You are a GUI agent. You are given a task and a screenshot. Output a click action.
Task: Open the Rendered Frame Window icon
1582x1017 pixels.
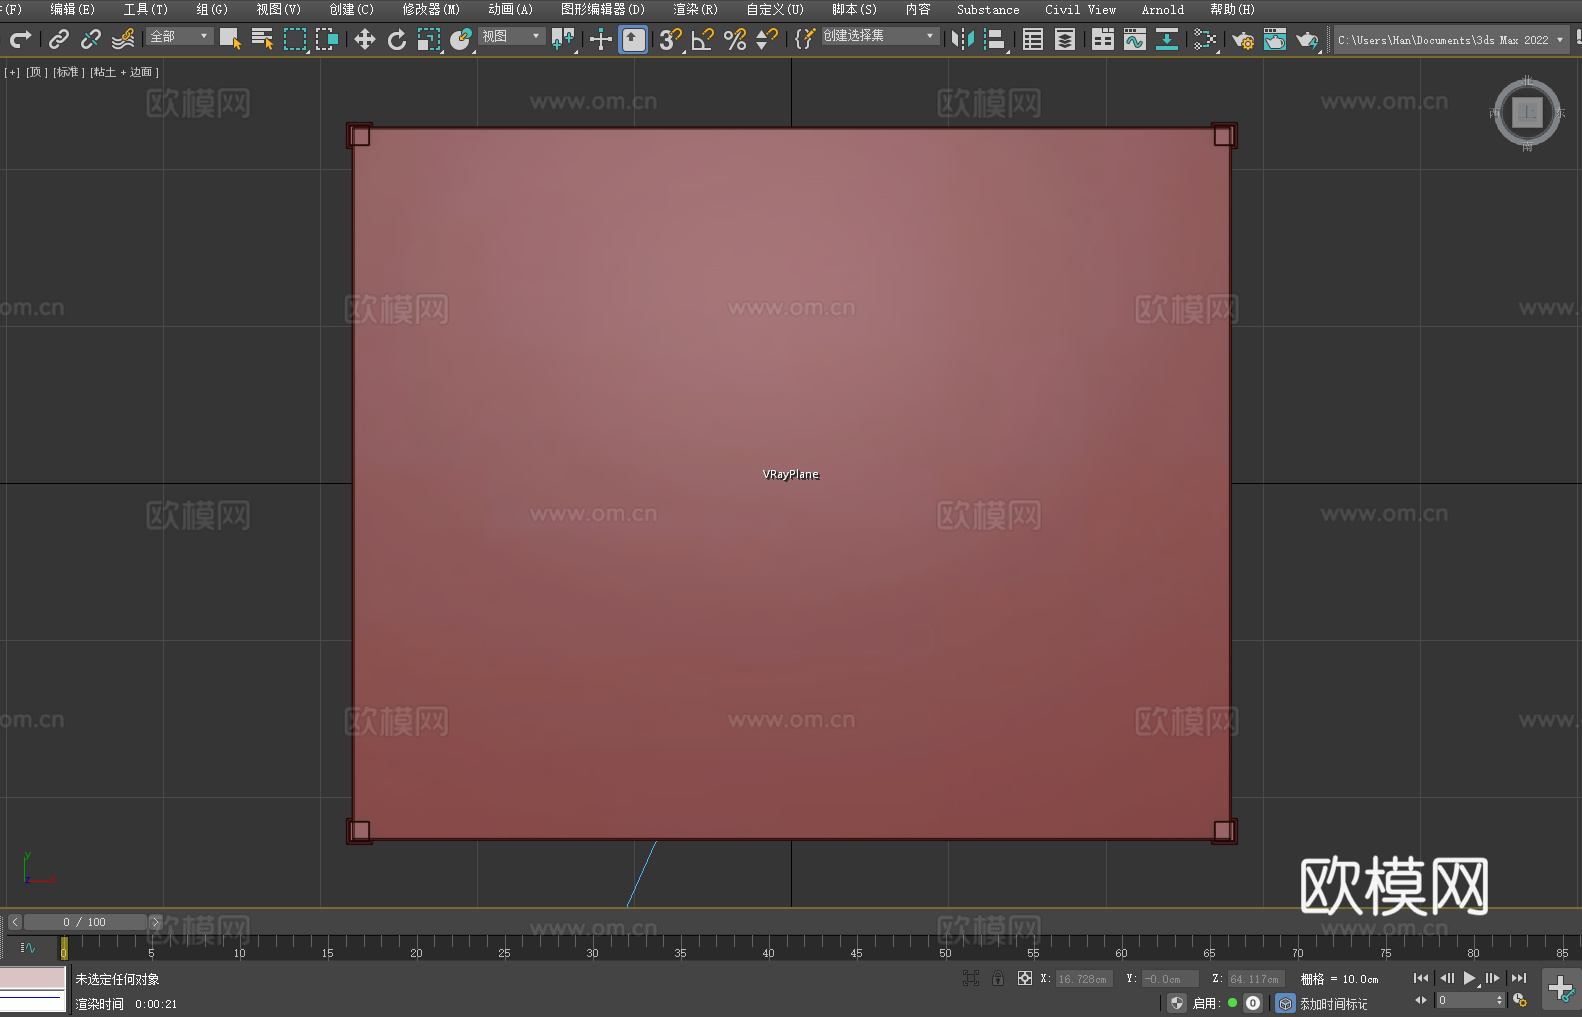click(x=1275, y=39)
